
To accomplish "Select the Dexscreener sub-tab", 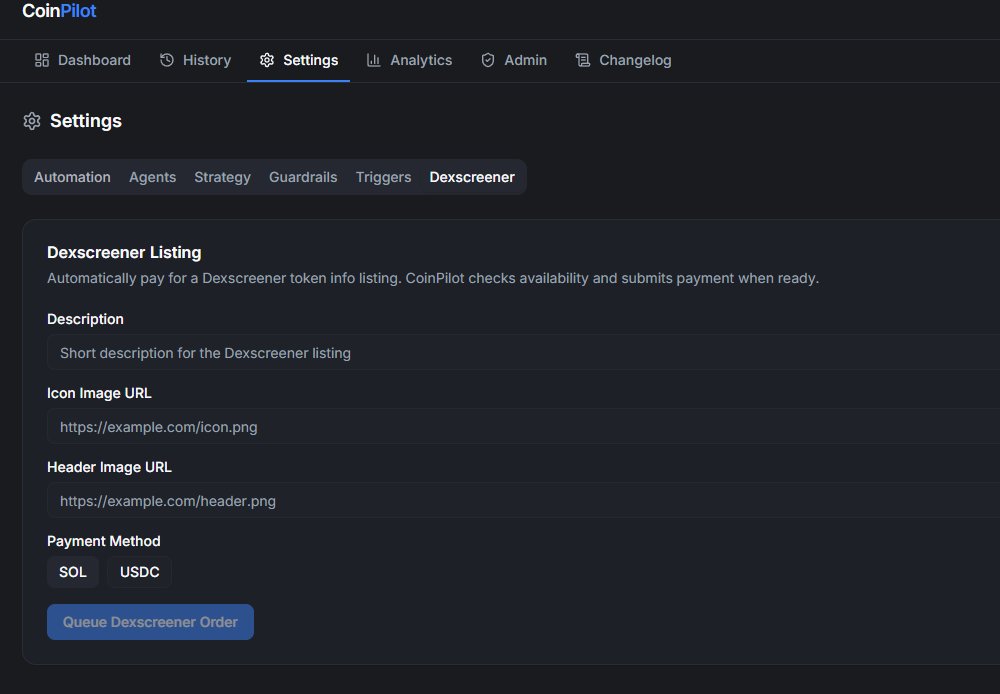I will click(472, 177).
